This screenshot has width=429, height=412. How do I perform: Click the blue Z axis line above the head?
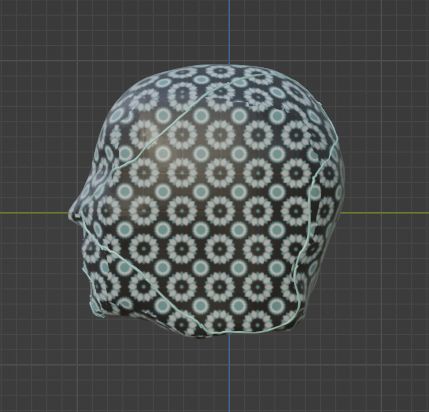[x=229, y=32]
